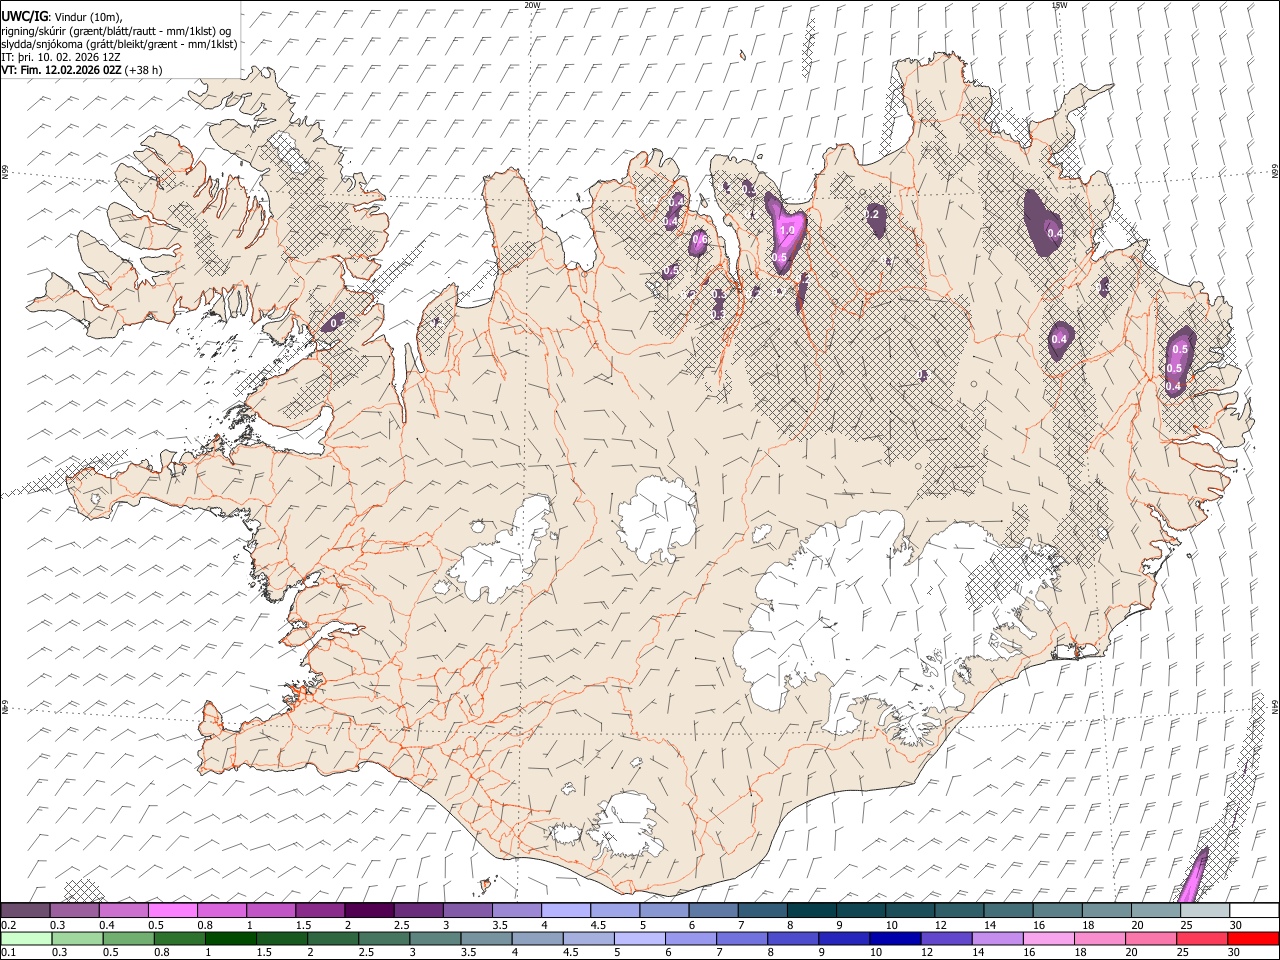Click the '0.2' label under the upper scale
The height and width of the screenshot is (960, 1280).
coord(8,924)
